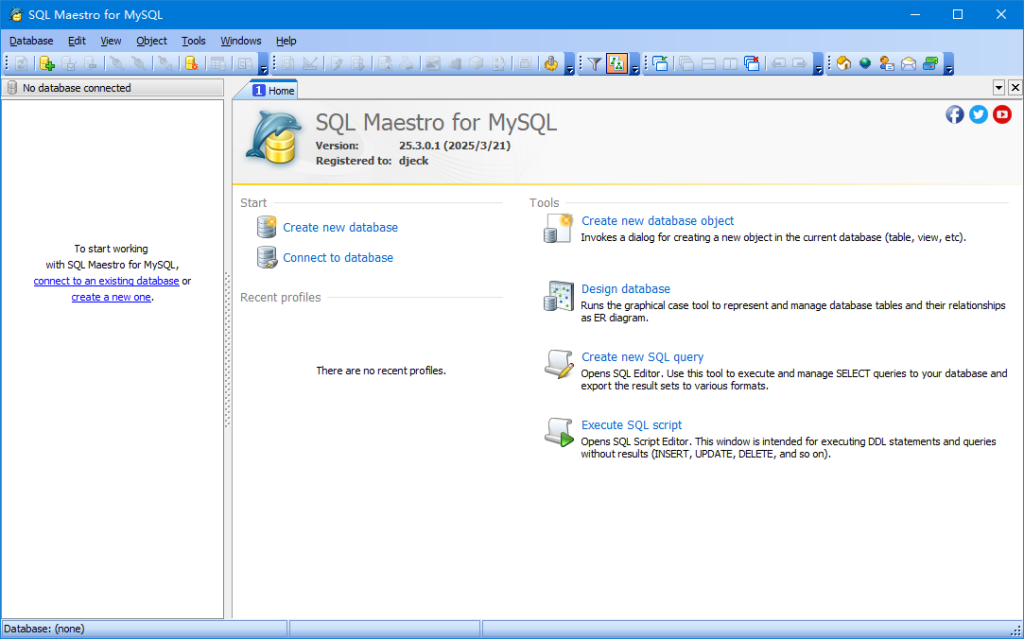Open the Tools menu
Image resolution: width=1024 pixels, height=639 pixels.
pyautogui.click(x=193, y=41)
